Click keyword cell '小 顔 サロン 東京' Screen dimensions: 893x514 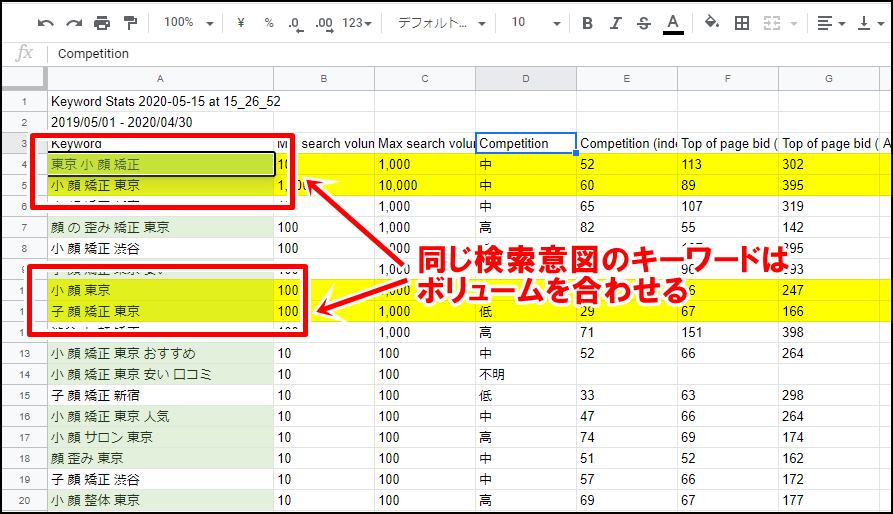(160, 437)
